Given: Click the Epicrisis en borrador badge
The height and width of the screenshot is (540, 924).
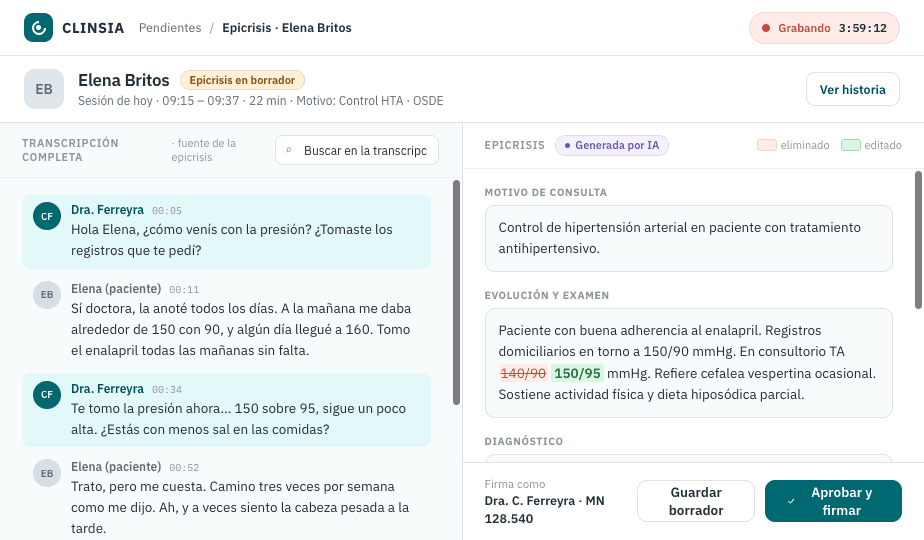Looking at the screenshot, I should tap(242, 80).
